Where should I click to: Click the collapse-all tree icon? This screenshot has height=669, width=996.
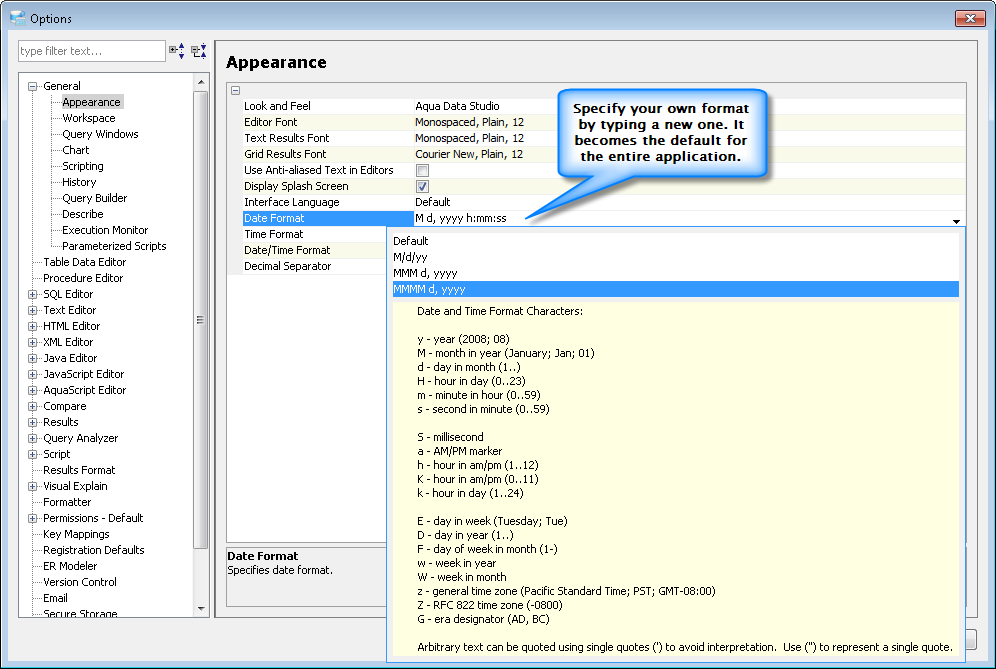coord(199,51)
